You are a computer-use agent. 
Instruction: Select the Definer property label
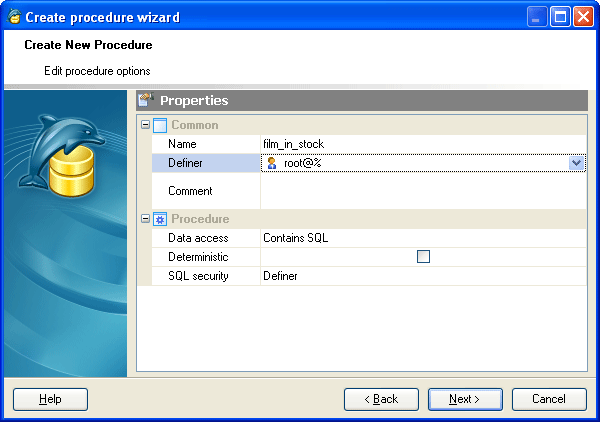[185, 163]
